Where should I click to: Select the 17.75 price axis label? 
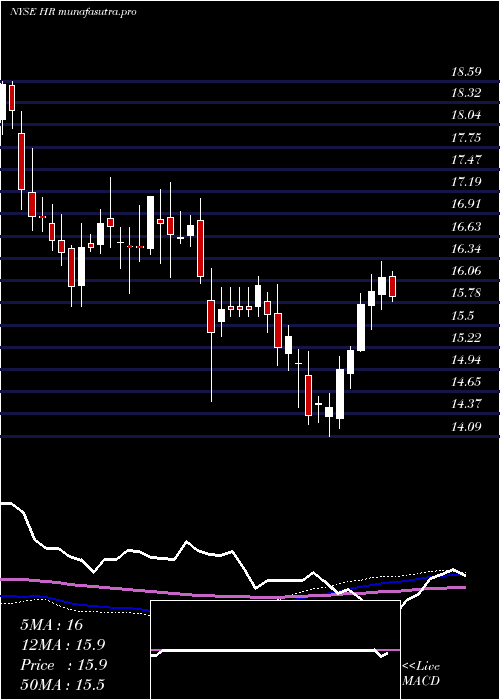coord(467,138)
